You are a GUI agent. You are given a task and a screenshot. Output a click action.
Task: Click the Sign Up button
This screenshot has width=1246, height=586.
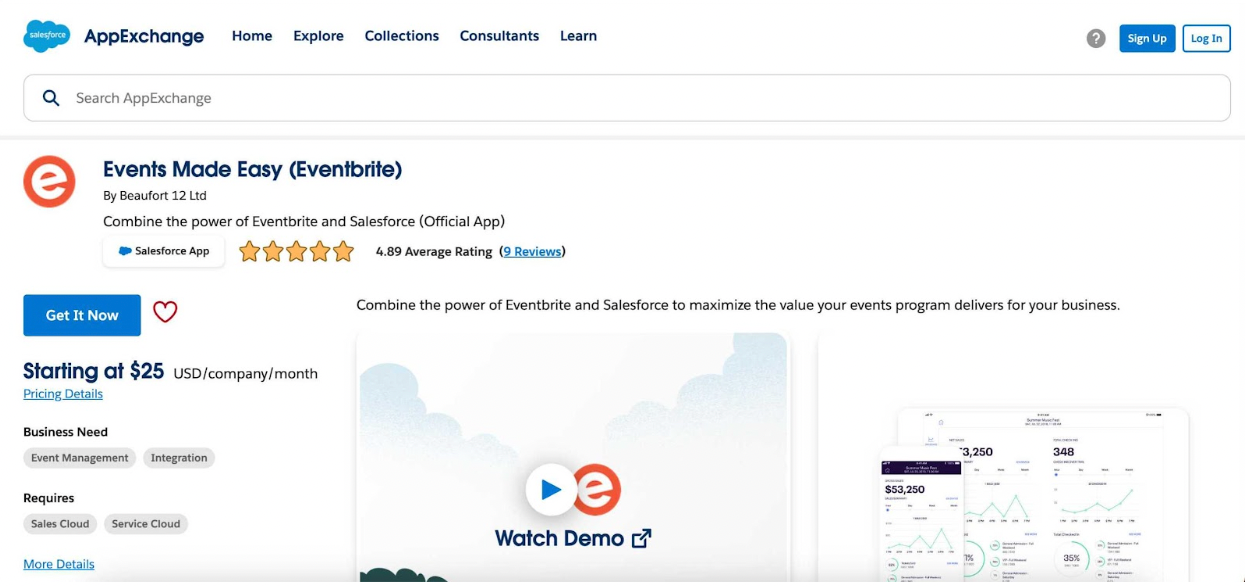coord(1147,38)
